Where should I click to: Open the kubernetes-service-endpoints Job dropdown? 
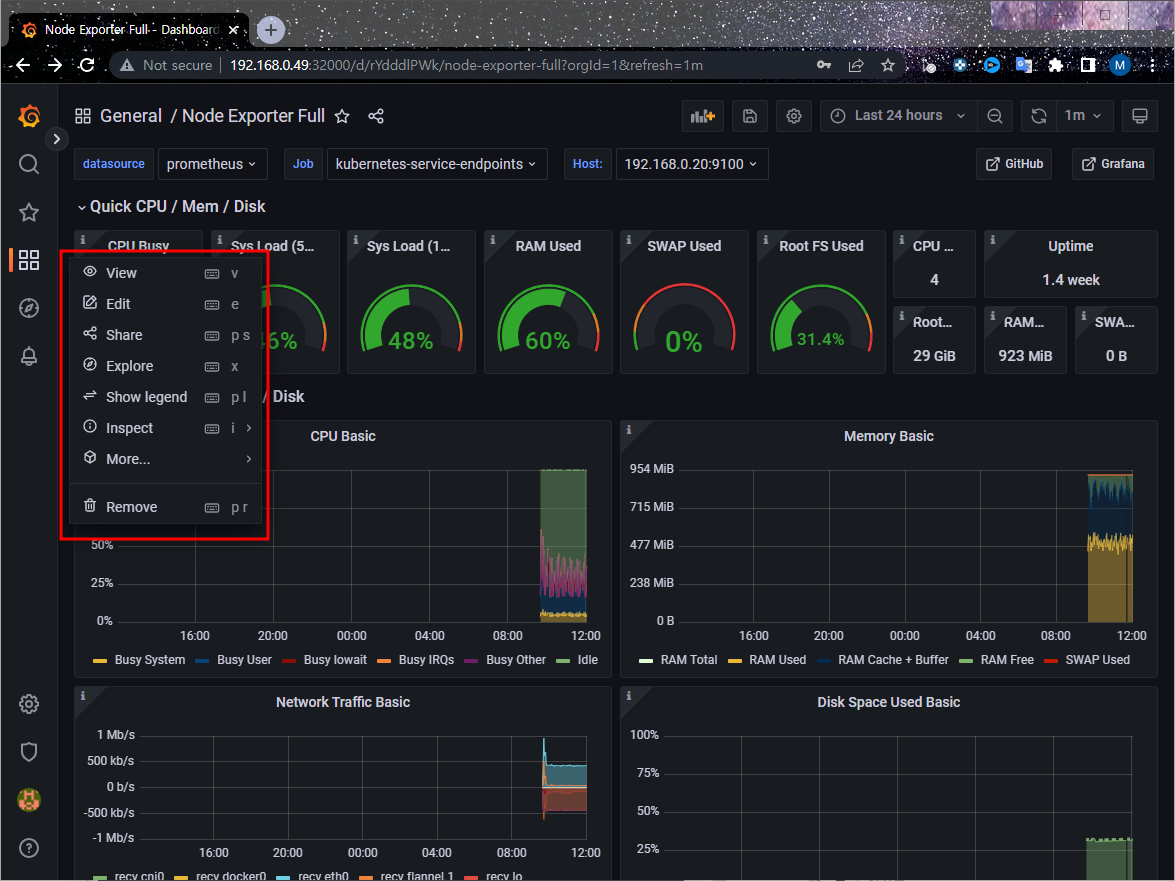[x=437, y=164]
